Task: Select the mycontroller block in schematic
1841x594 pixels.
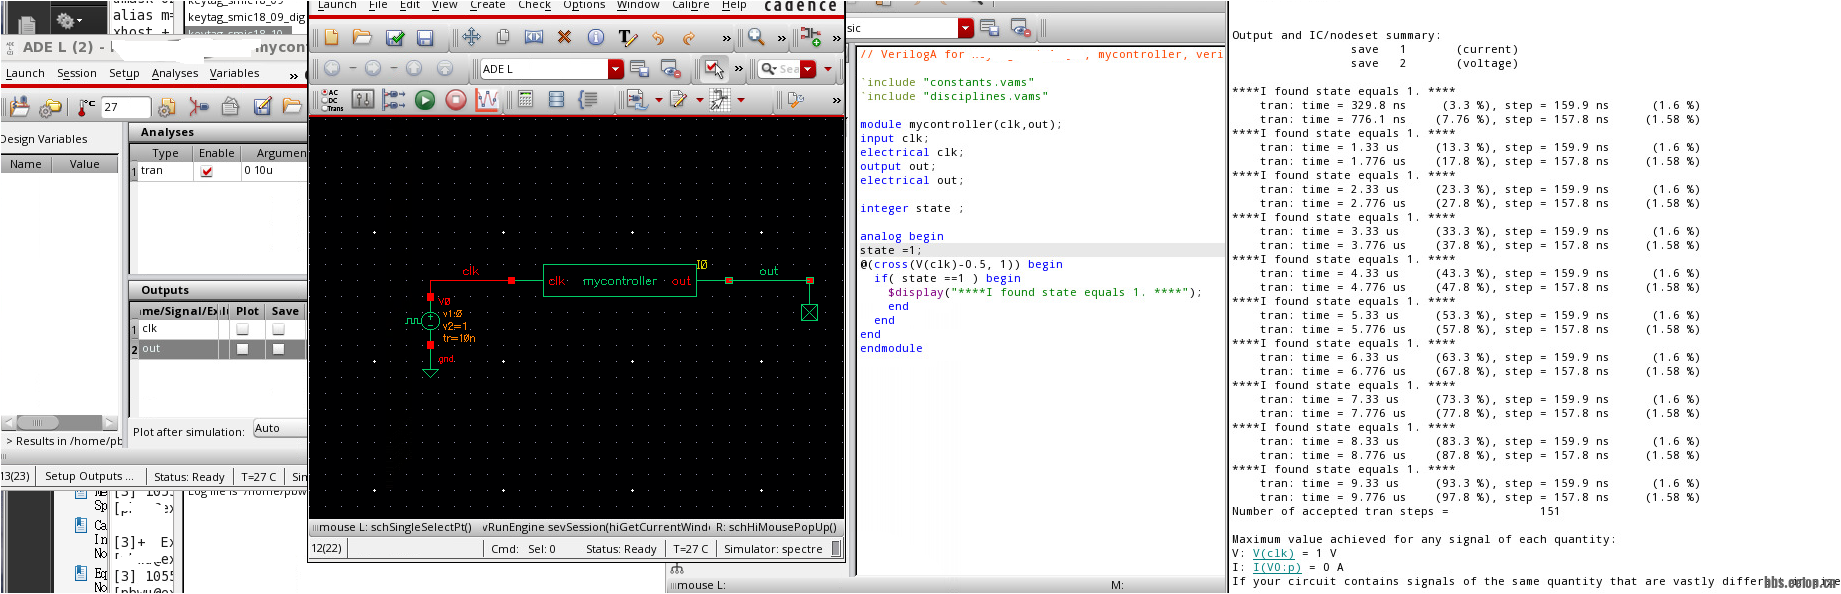Action: pyautogui.click(x=620, y=281)
